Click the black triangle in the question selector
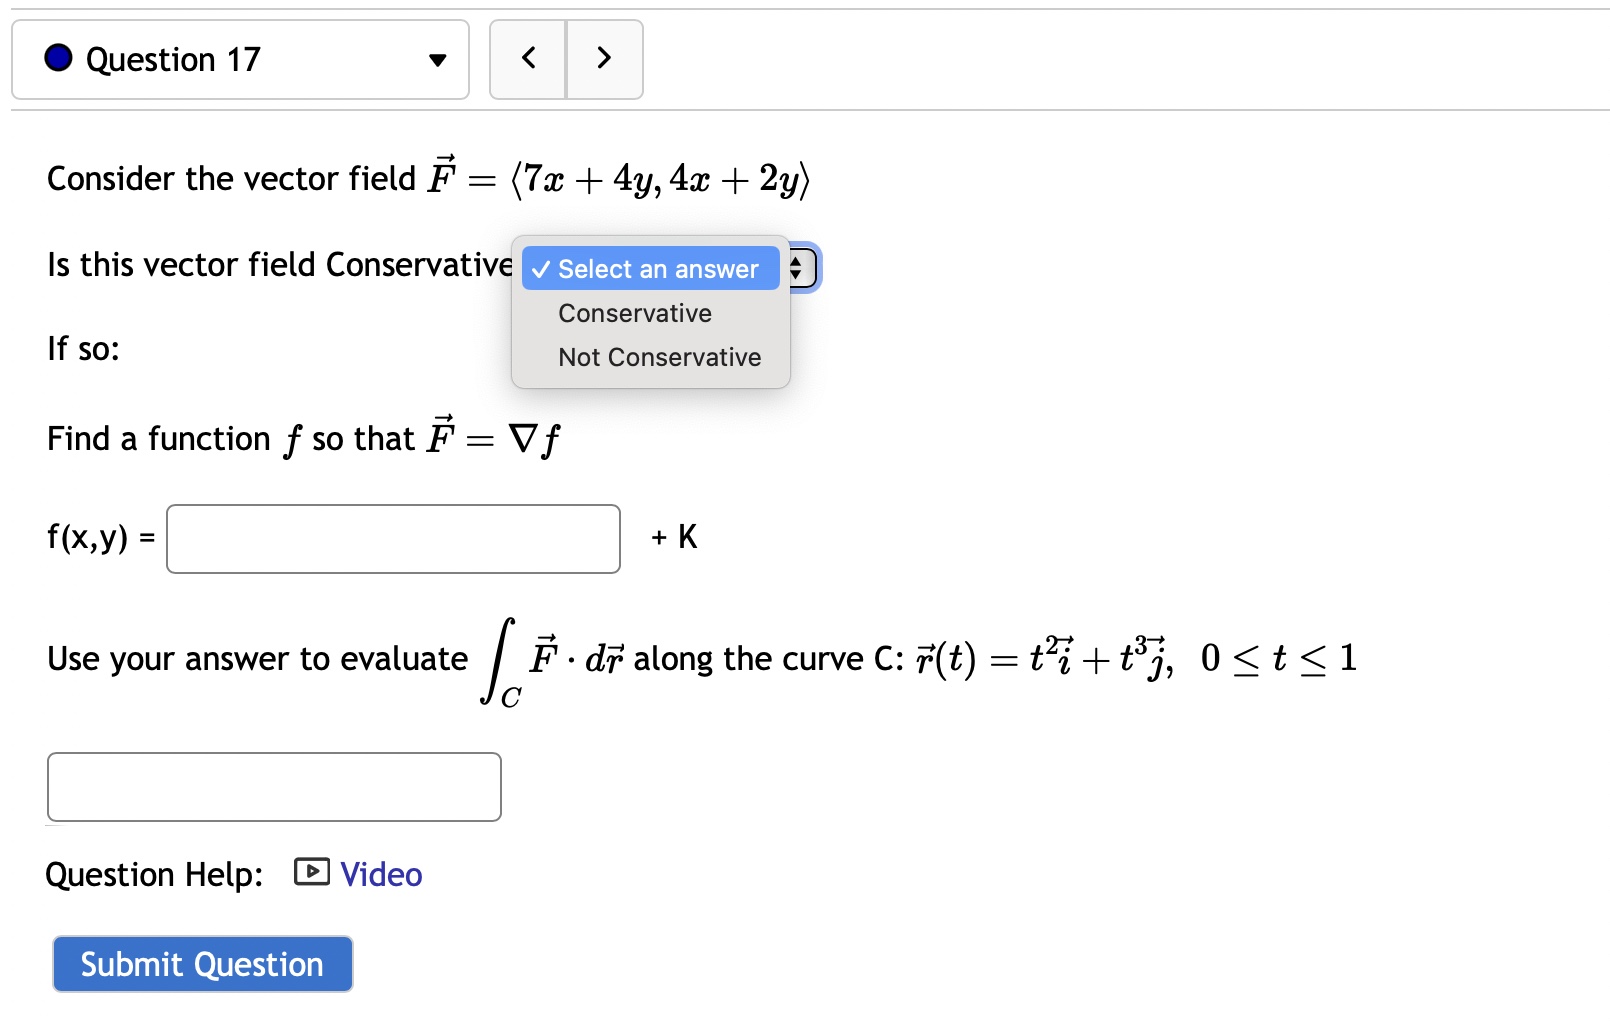Screen dimensions: 1610x1036 pyautogui.click(x=438, y=60)
